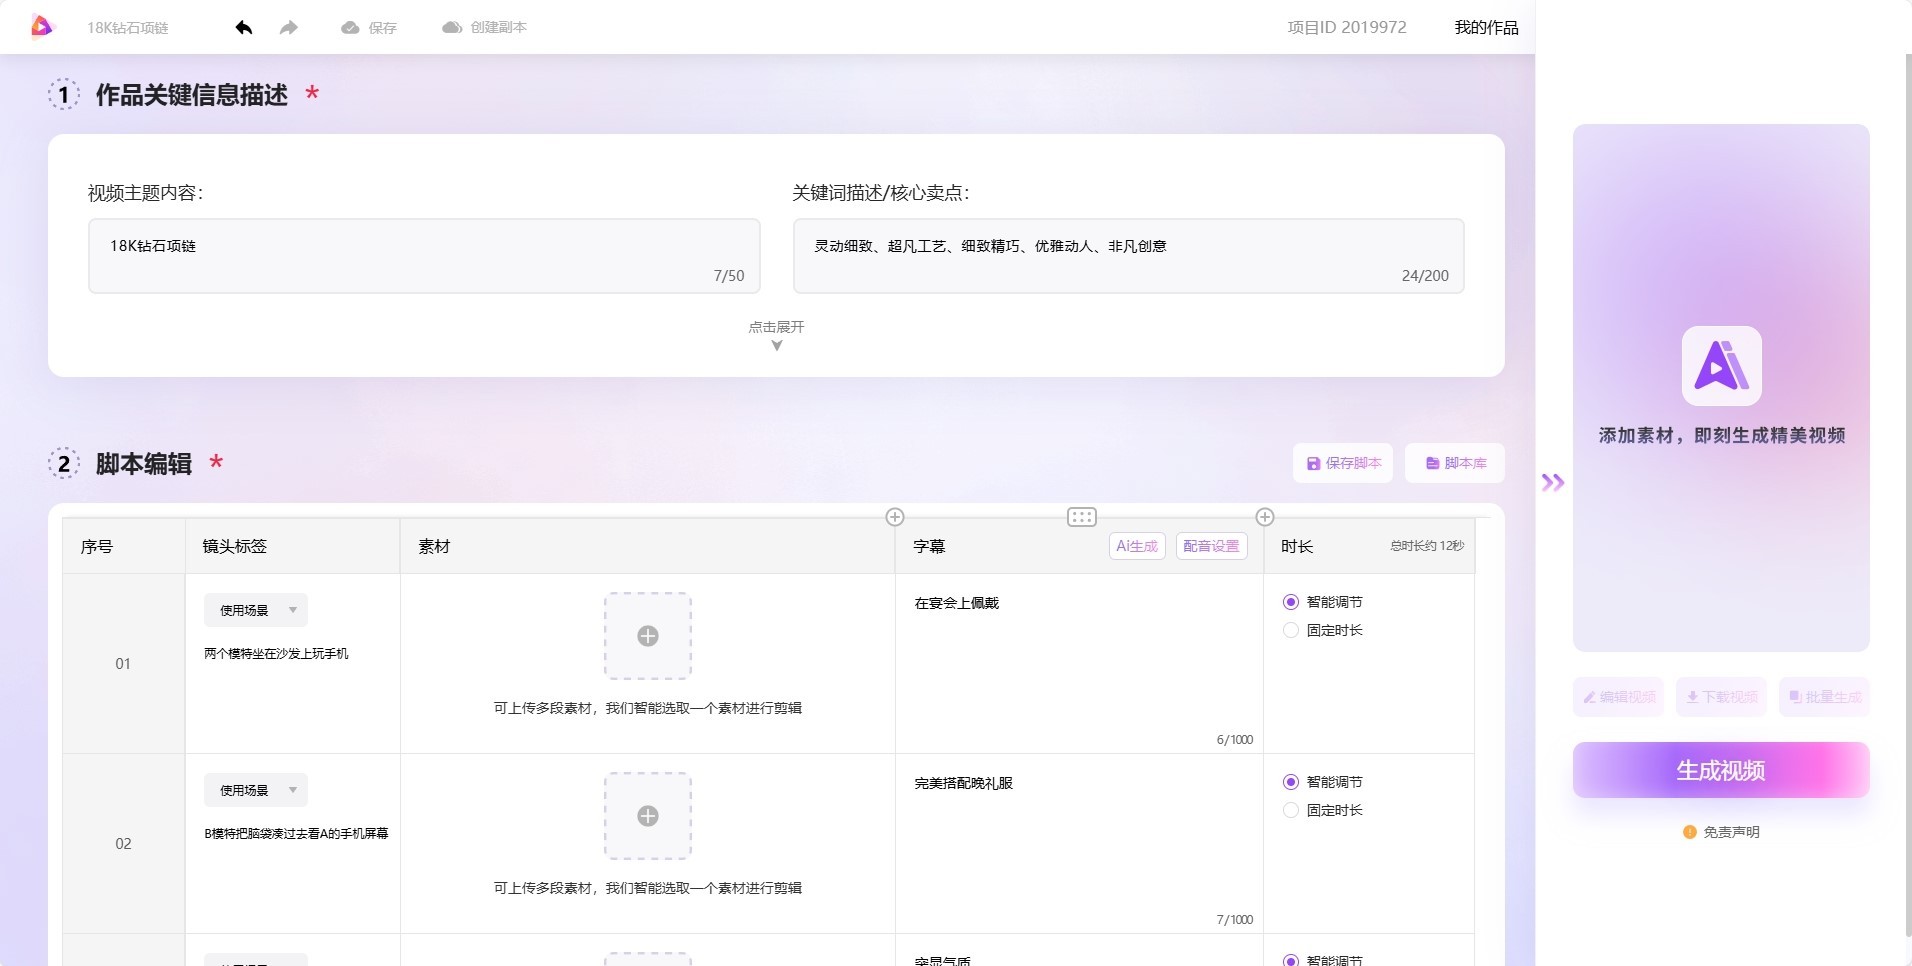Click the vertical scrollbar on the right

1908,495
